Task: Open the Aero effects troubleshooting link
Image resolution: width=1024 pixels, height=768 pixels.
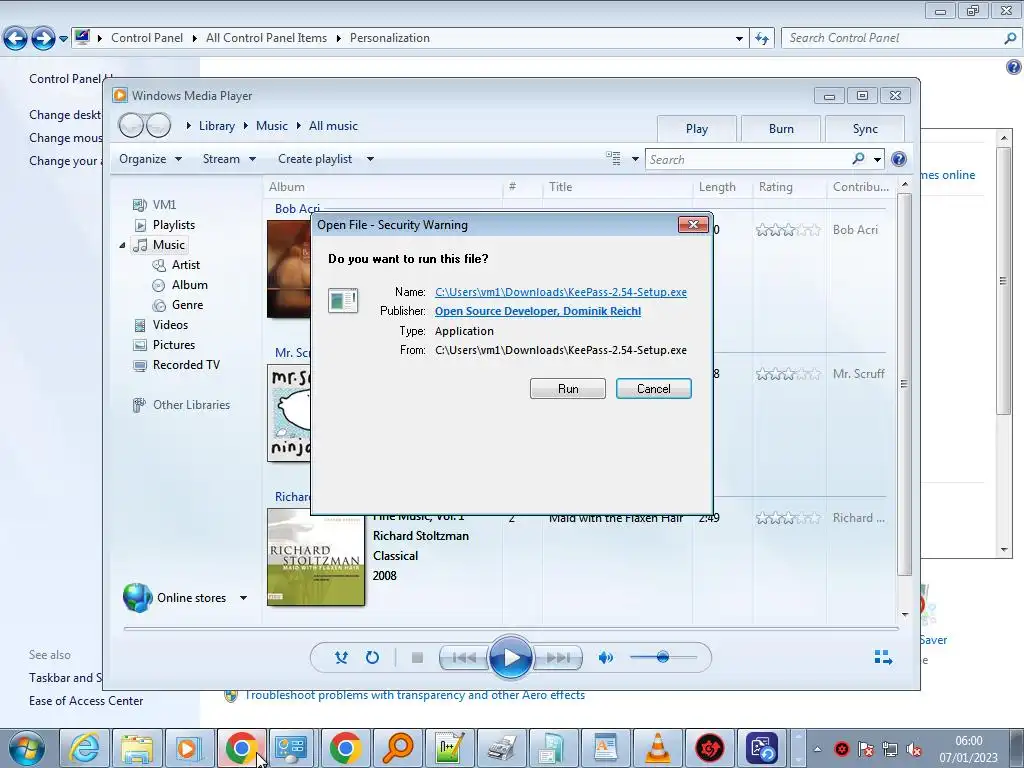Action: (x=415, y=695)
